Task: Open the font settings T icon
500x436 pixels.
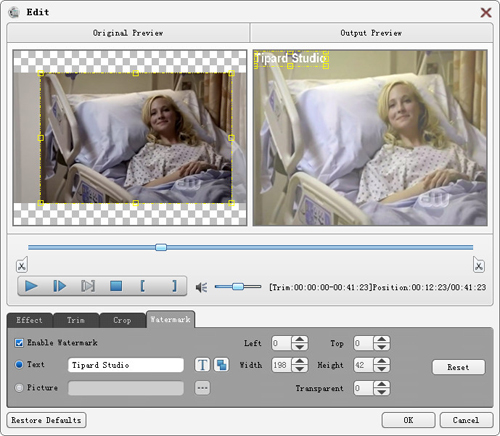Action: coord(202,365)
